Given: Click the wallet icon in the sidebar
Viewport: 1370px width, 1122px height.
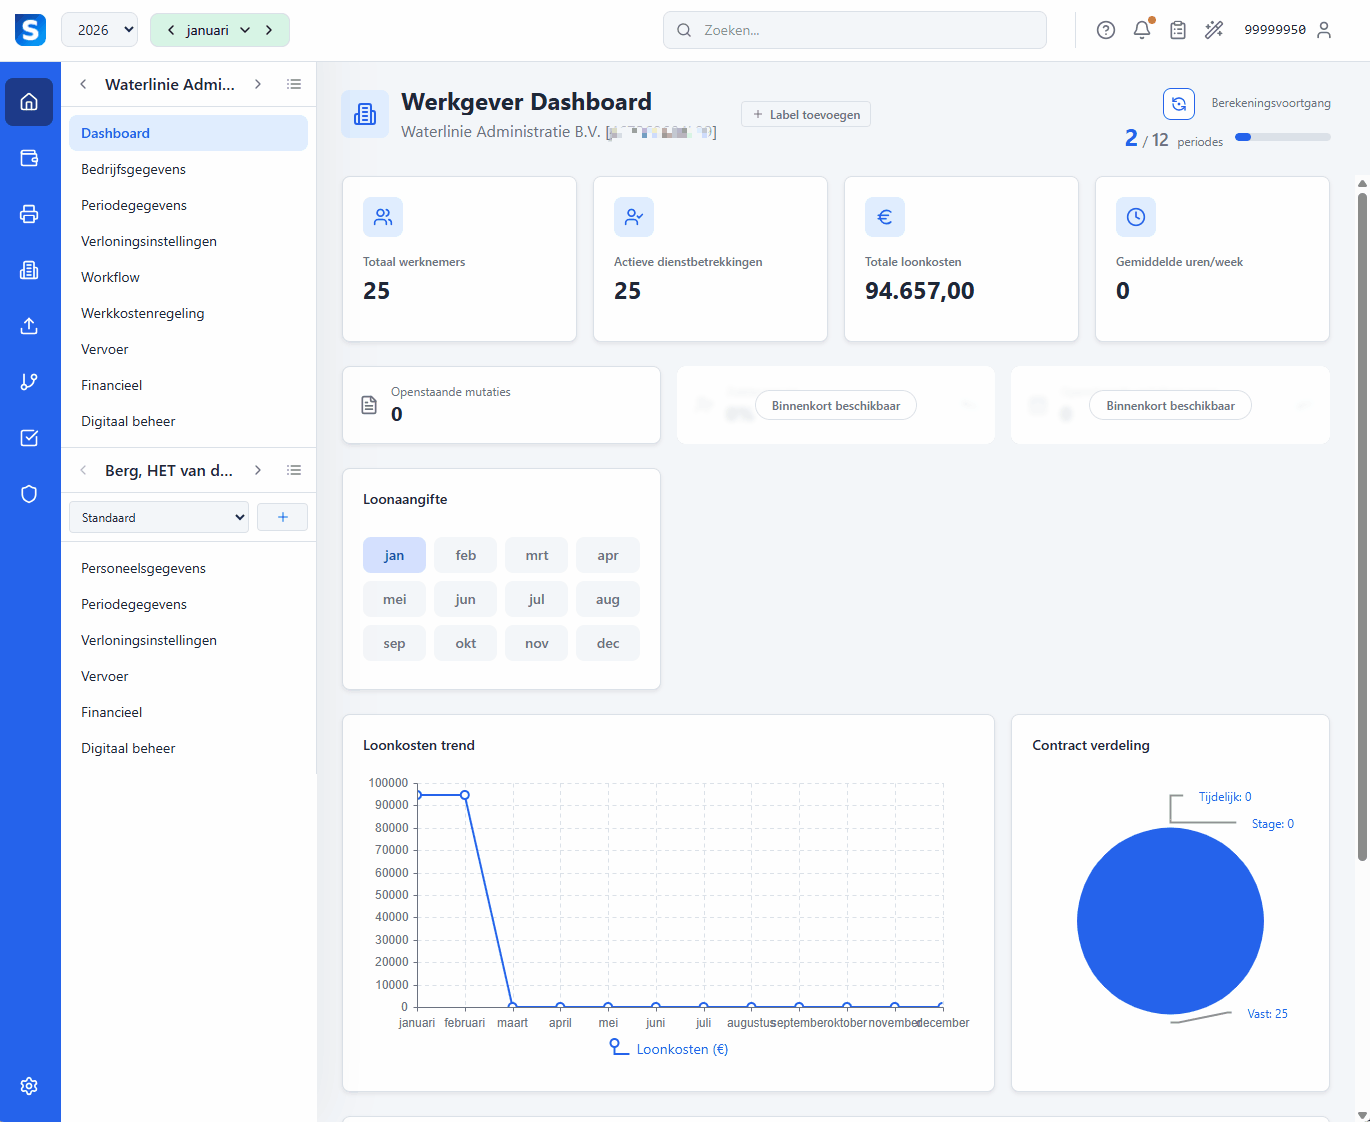Looking at the screenshot, I should coord(29,158).
